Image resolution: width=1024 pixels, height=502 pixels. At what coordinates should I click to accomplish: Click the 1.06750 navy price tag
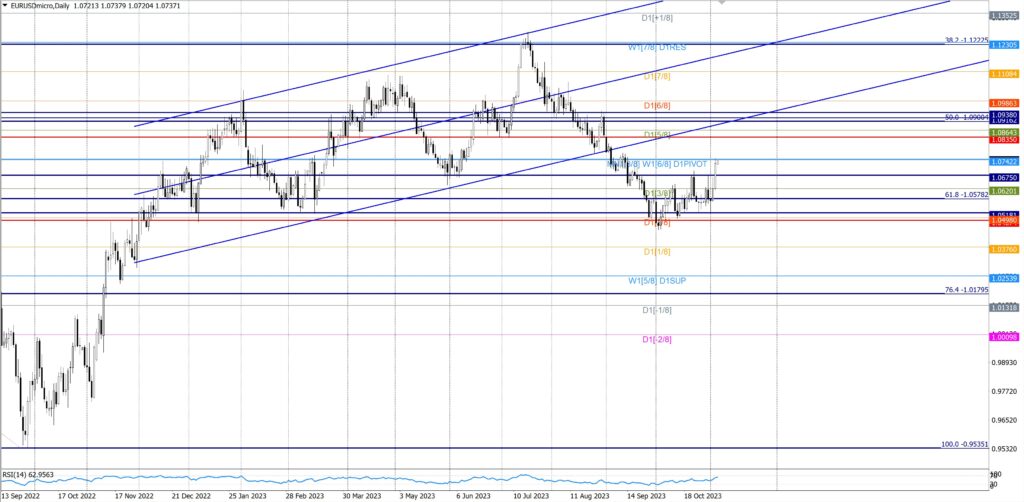[1003, 176]
